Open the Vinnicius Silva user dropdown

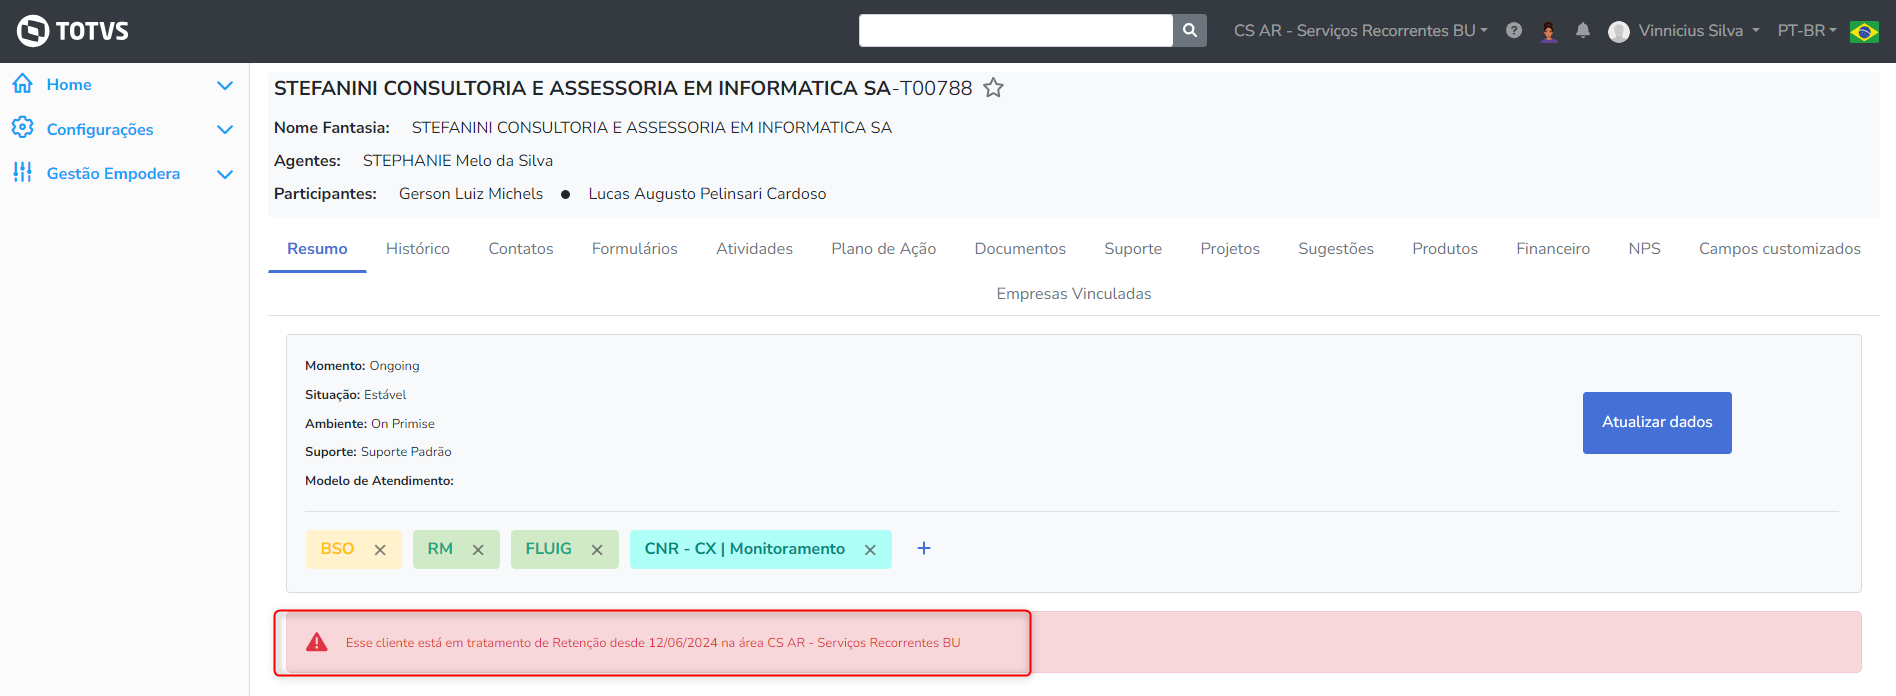[x=1699, y=31]
